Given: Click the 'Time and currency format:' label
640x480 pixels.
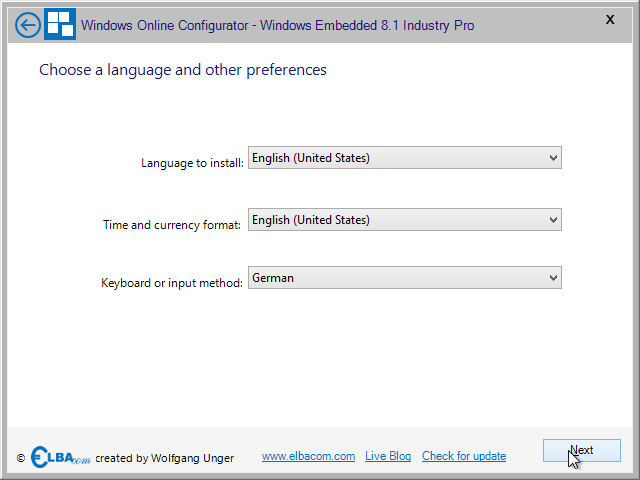Looking at the screenshot, I should click(172, 225).
